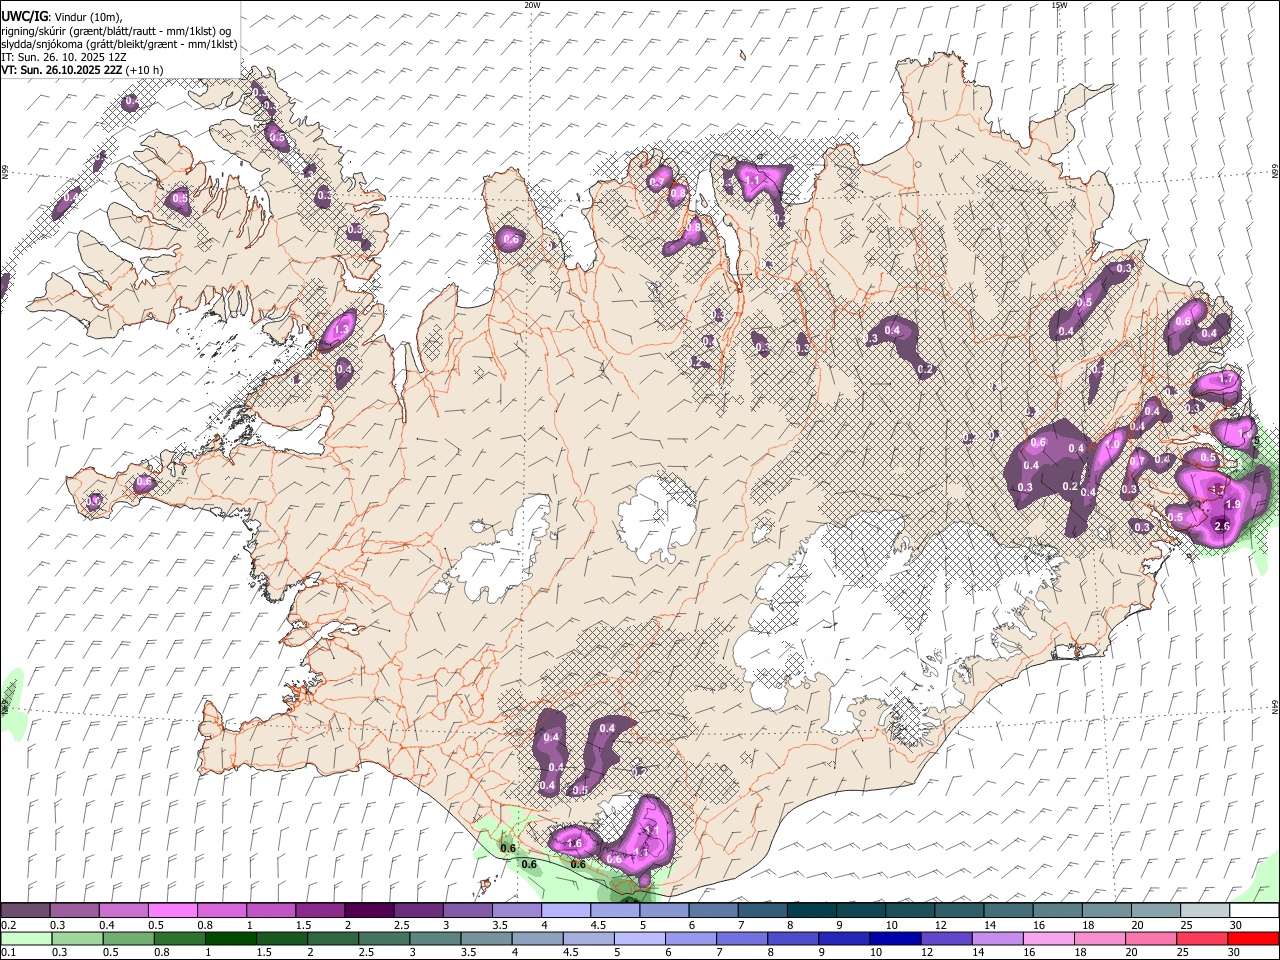
Task: Select the pale green 0.1 swatch, lower scale
Action: 26,938
